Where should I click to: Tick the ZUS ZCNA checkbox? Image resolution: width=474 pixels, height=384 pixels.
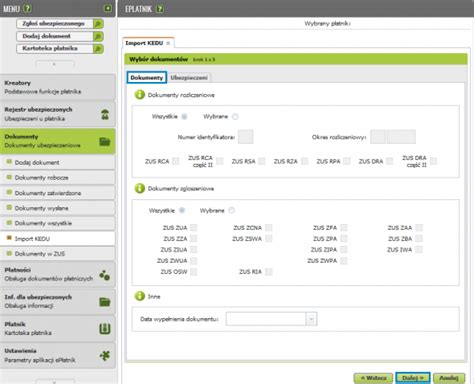tap(269, 228)
